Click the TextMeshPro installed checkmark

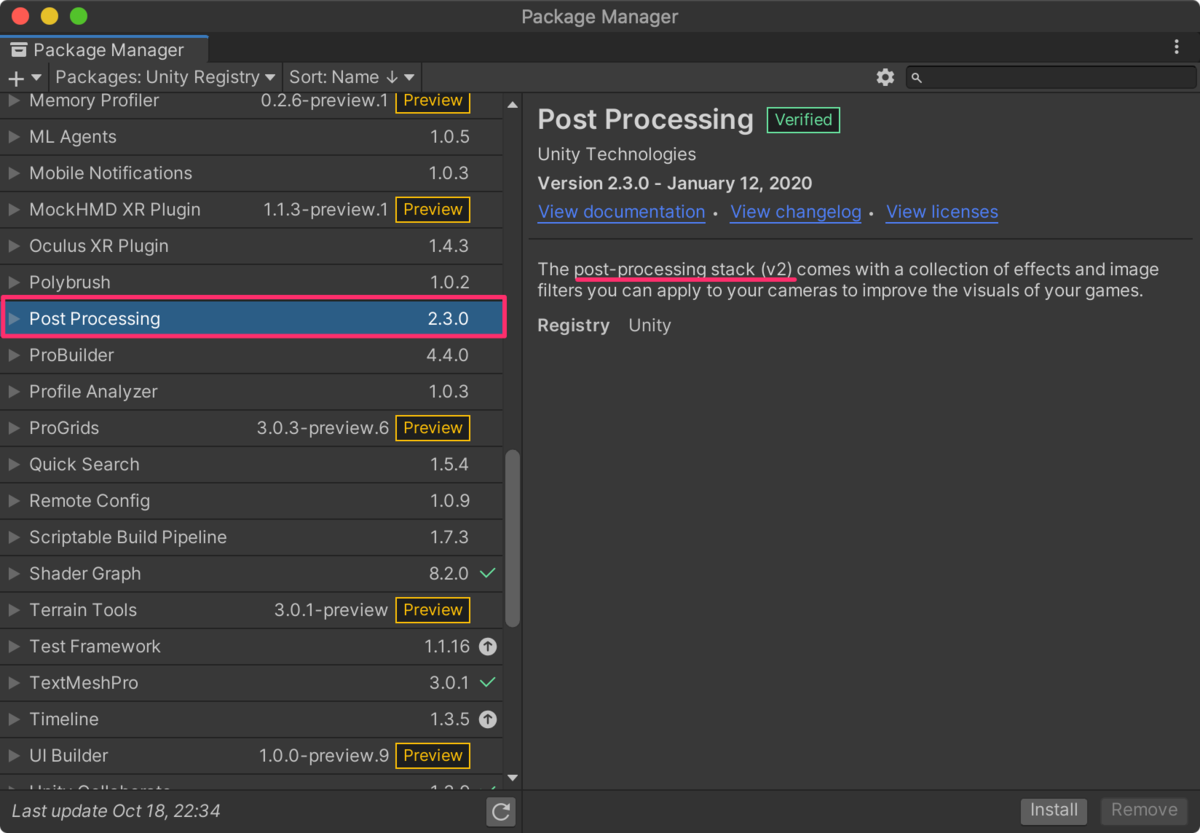(x=488, y=683)
